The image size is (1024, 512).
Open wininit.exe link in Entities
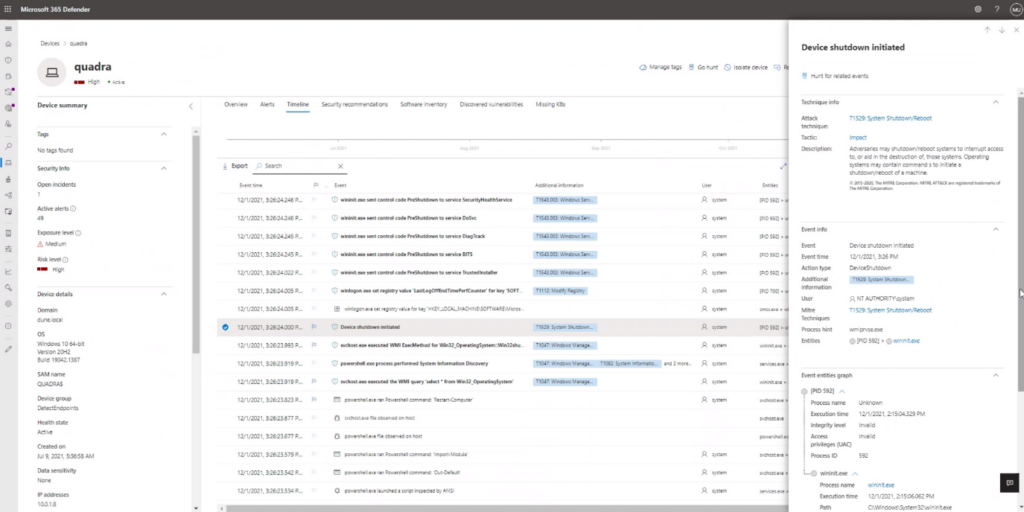coord(906,341)
